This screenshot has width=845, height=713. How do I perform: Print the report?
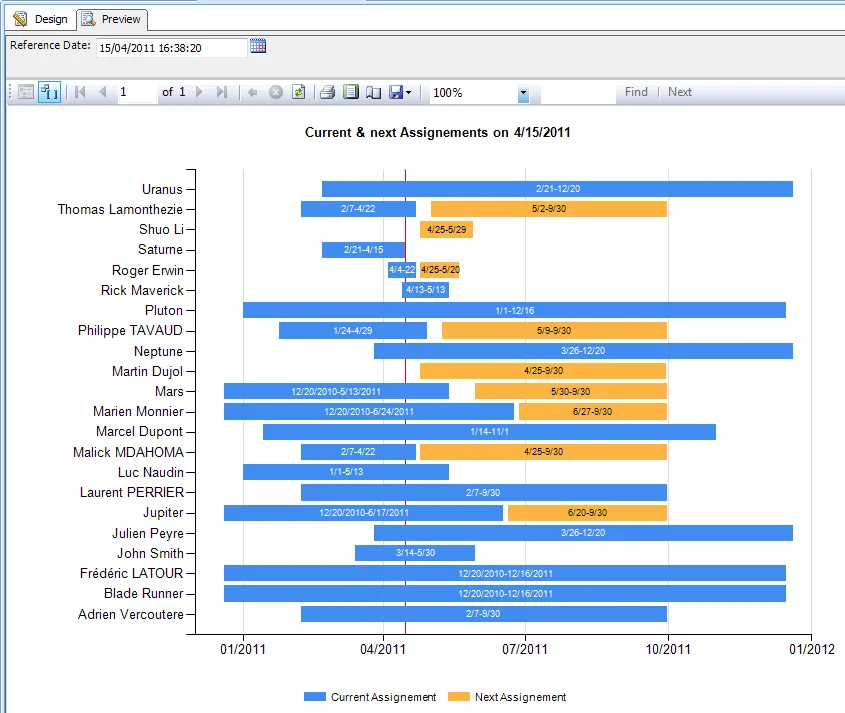[x=327, y=92]
